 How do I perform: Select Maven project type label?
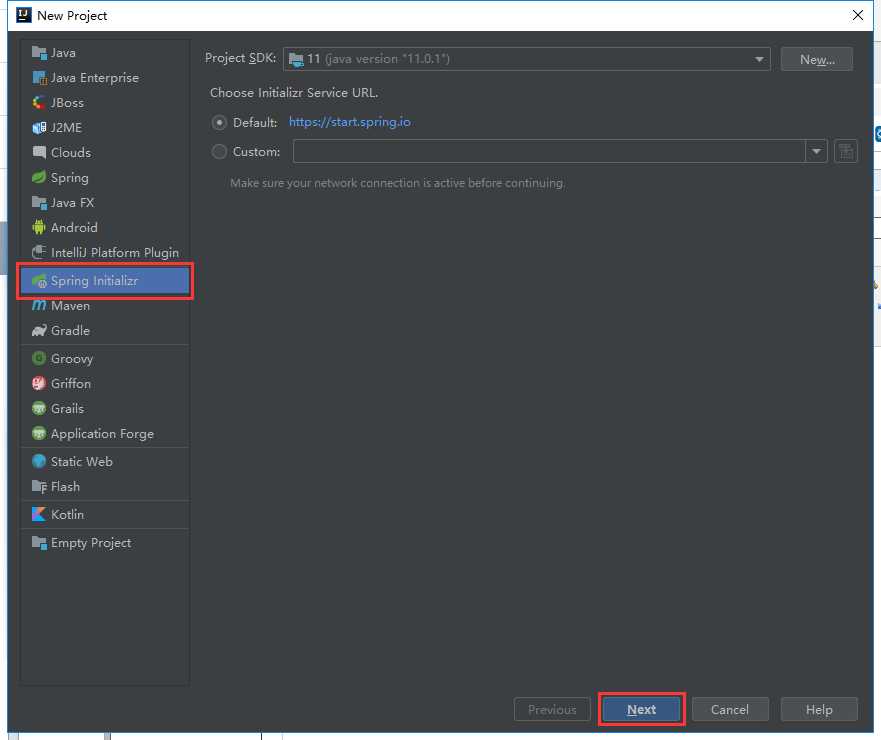(70, 306)
